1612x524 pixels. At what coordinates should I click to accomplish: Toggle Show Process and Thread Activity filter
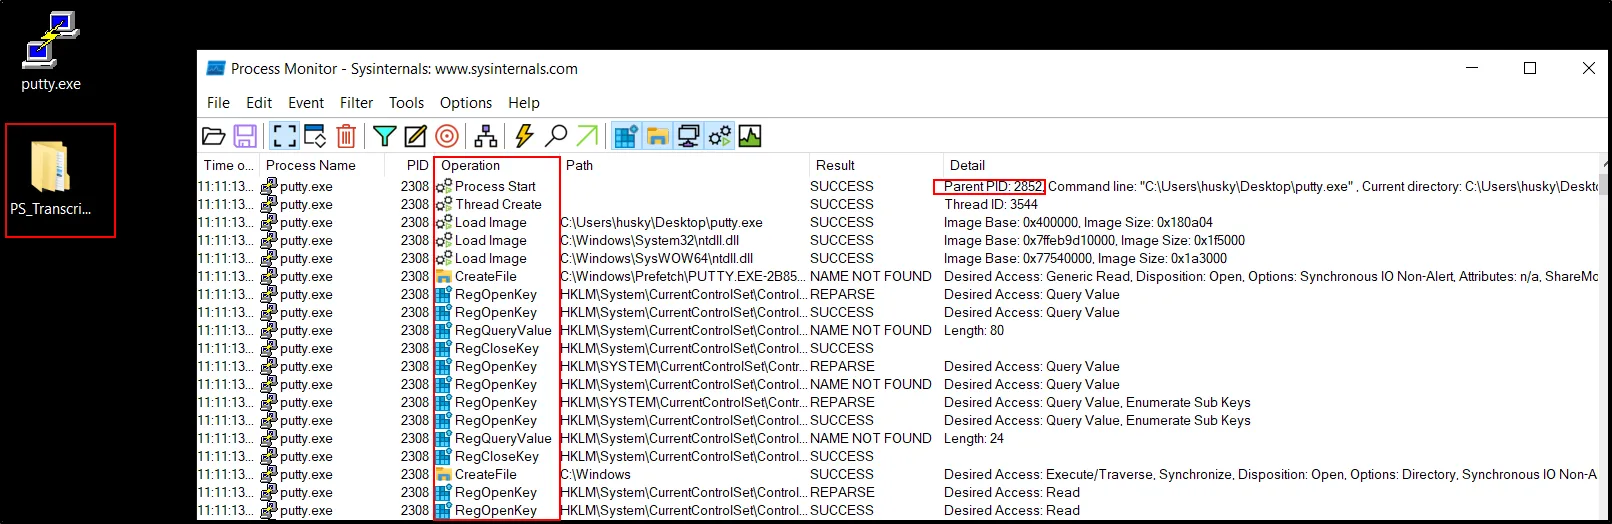click(x=719, y=136)
